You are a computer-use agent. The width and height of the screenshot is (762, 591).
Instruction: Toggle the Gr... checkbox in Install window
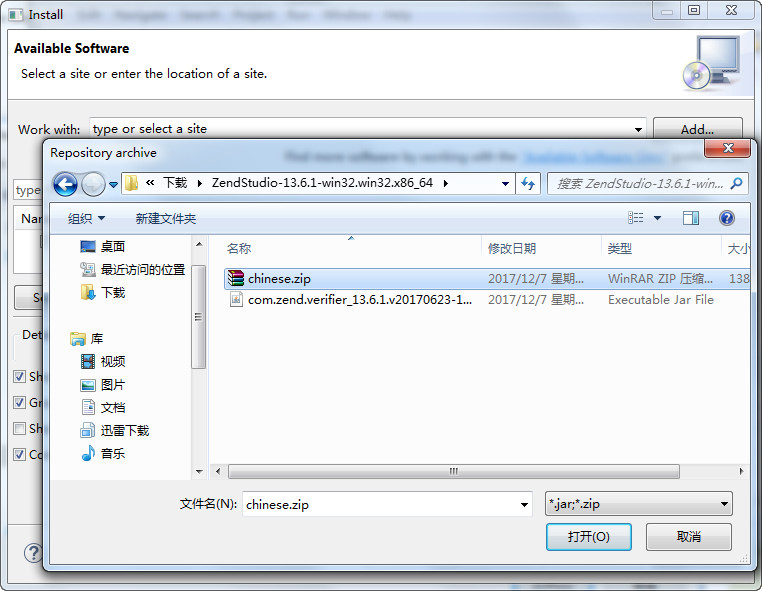pyautogui.click(x=19, y=402)
